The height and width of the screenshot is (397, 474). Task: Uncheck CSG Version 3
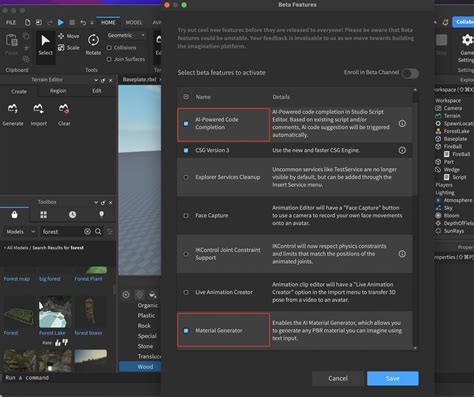tap(186, 150)
